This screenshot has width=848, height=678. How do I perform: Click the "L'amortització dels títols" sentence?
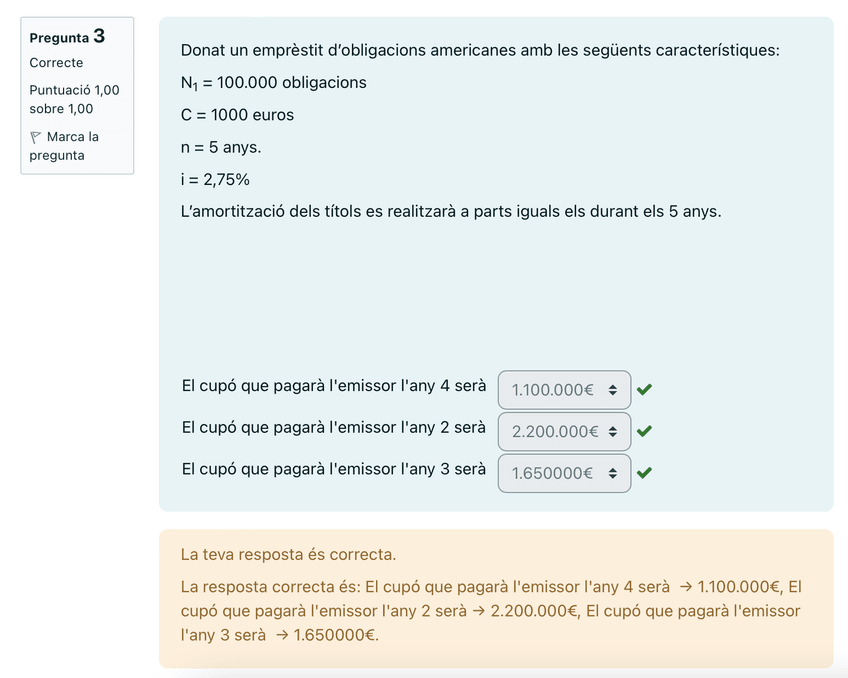click(x=450, y=212)
